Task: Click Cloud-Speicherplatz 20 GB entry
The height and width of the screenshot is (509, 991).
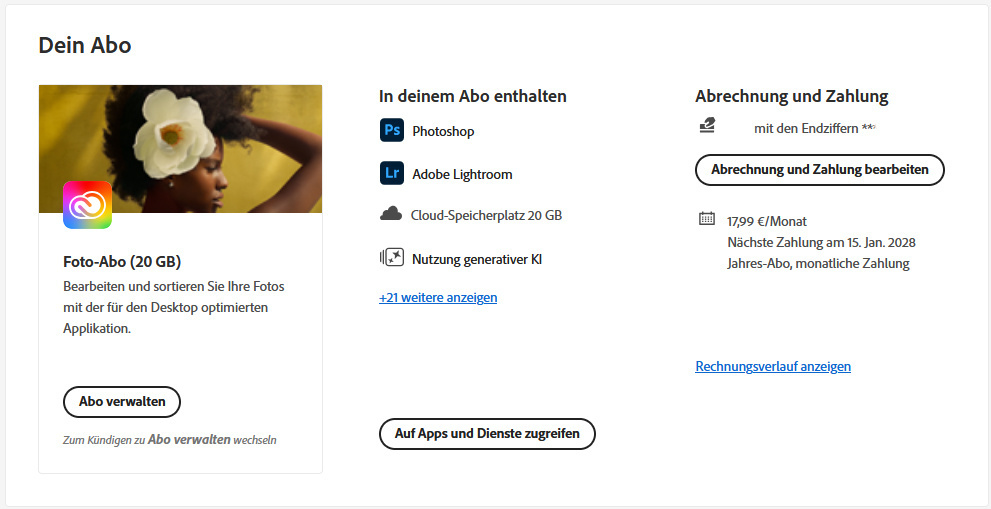Action: [478, 215]
